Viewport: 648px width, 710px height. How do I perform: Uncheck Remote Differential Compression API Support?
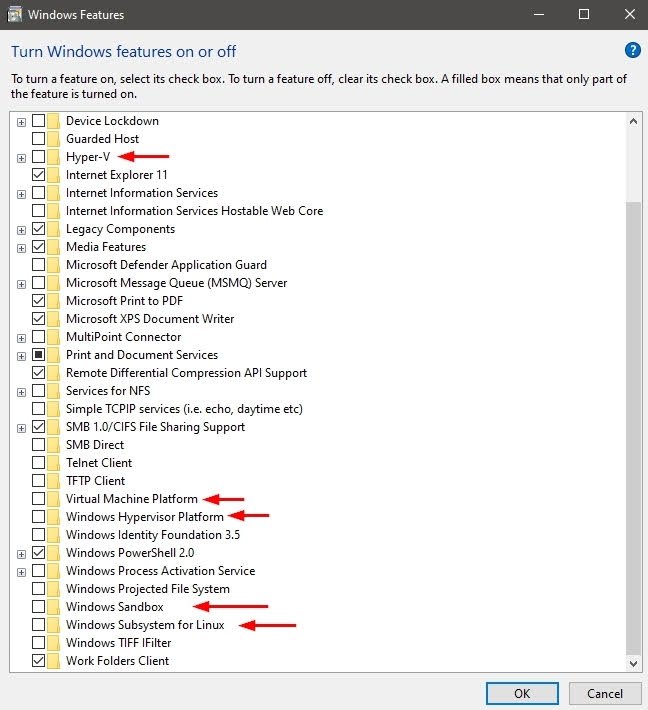pos(38,373)
